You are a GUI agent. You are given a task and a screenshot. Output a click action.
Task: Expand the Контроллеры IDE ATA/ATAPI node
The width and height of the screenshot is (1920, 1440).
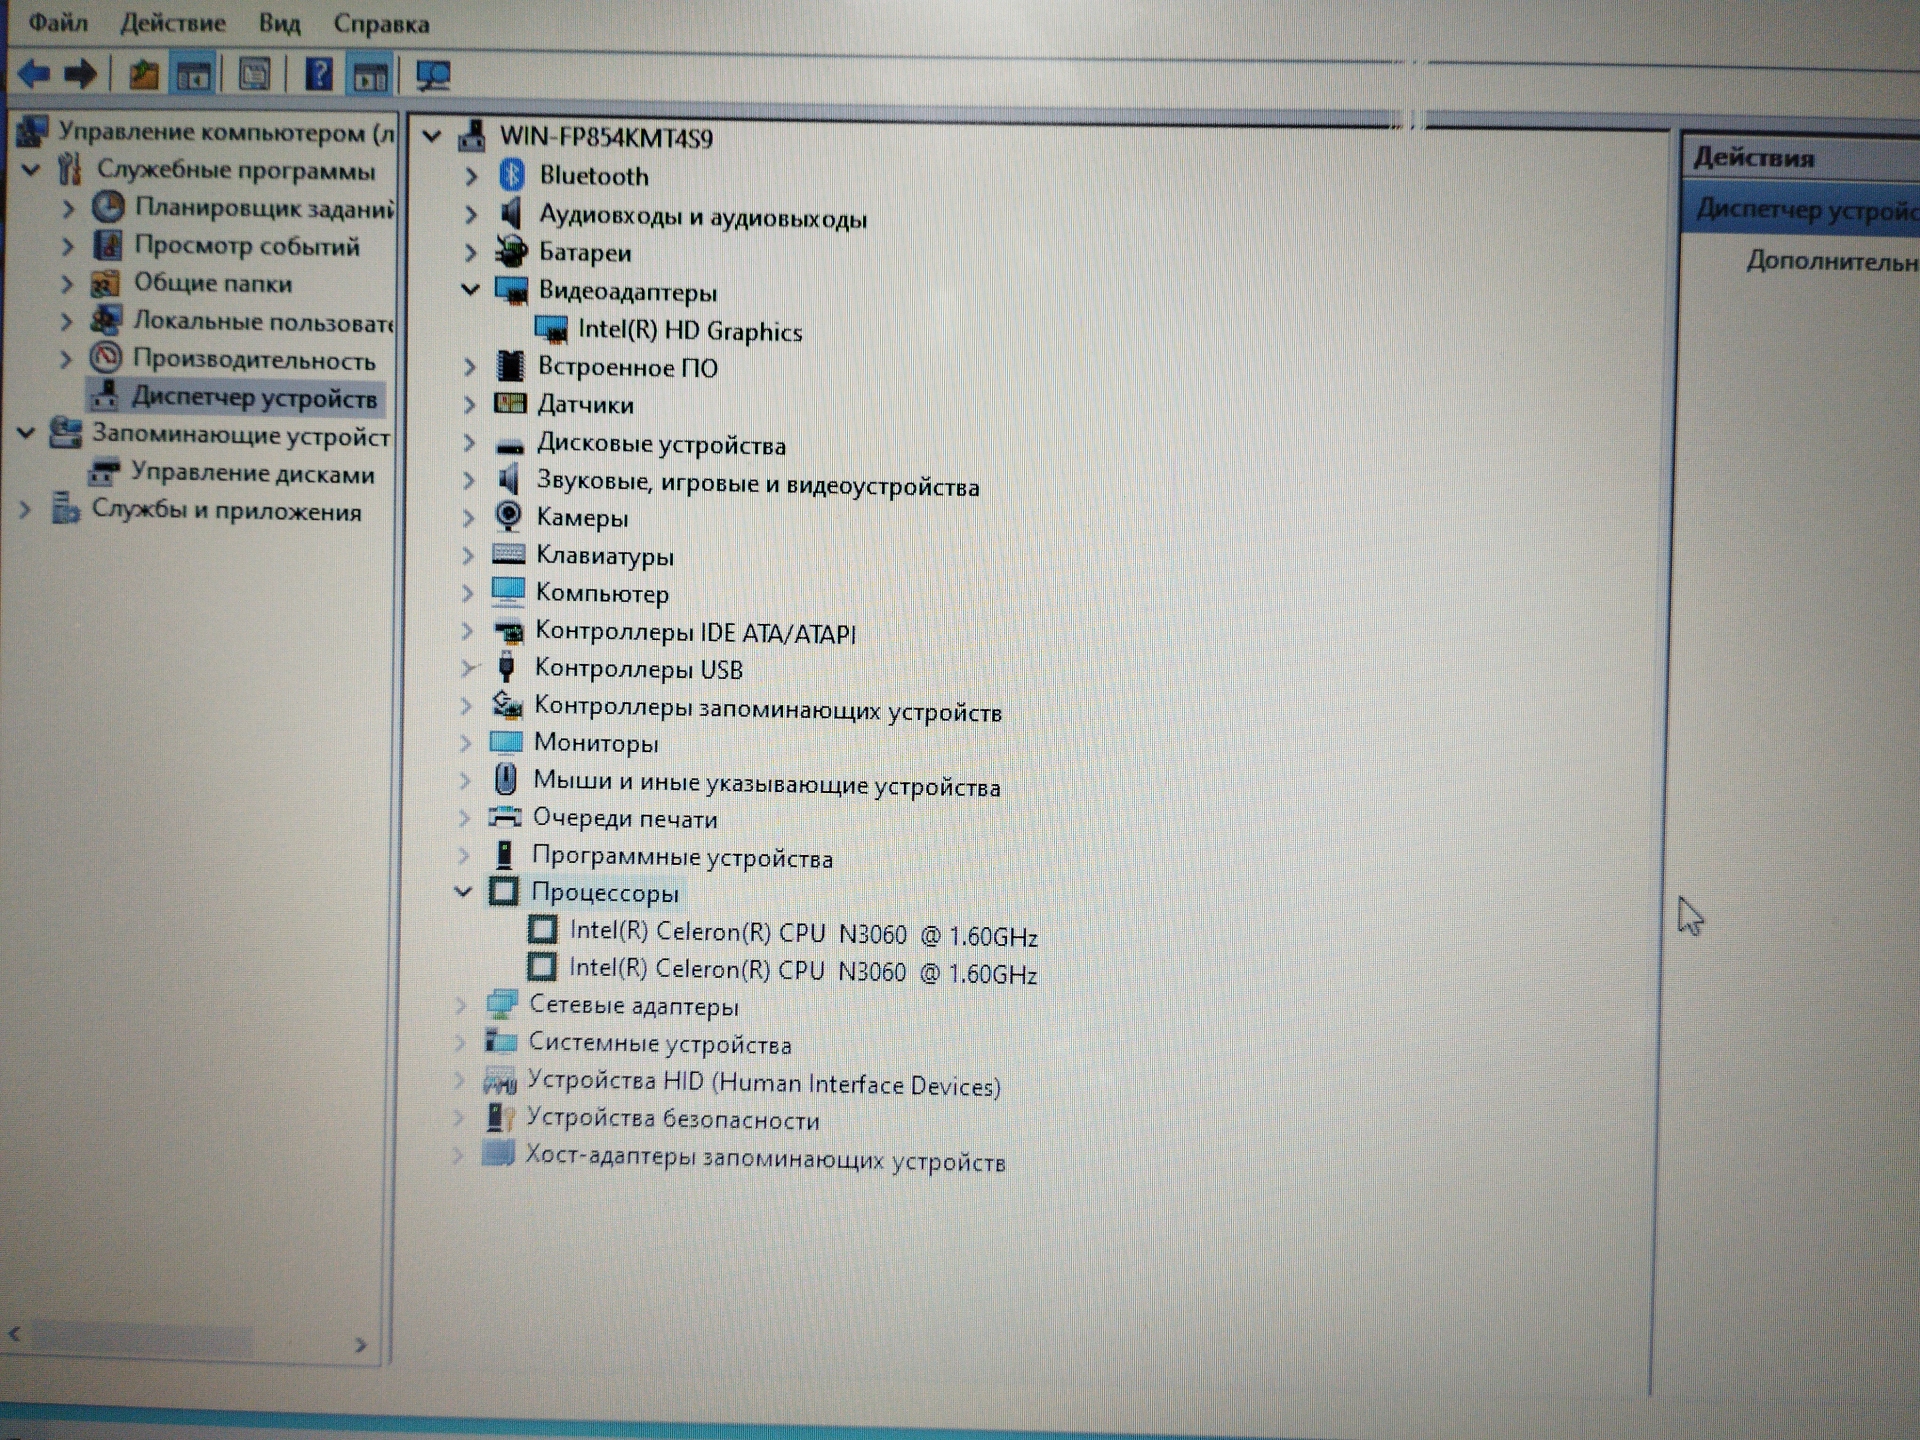pyautogui.click(x=467, y=630)
